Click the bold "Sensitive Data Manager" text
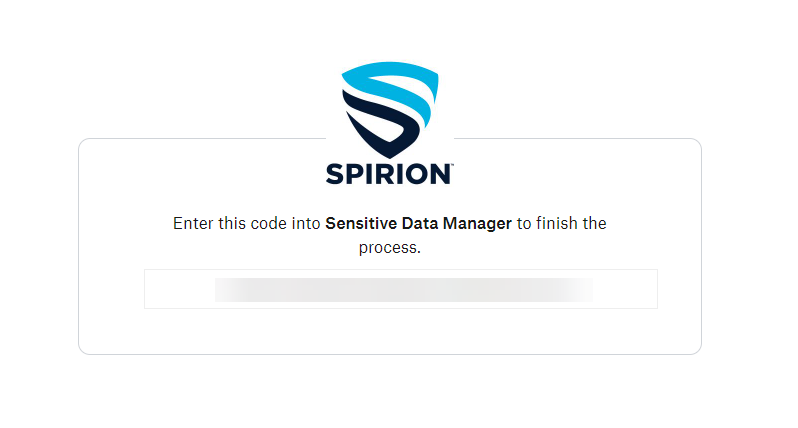The image size is (798, 428). 418,223
